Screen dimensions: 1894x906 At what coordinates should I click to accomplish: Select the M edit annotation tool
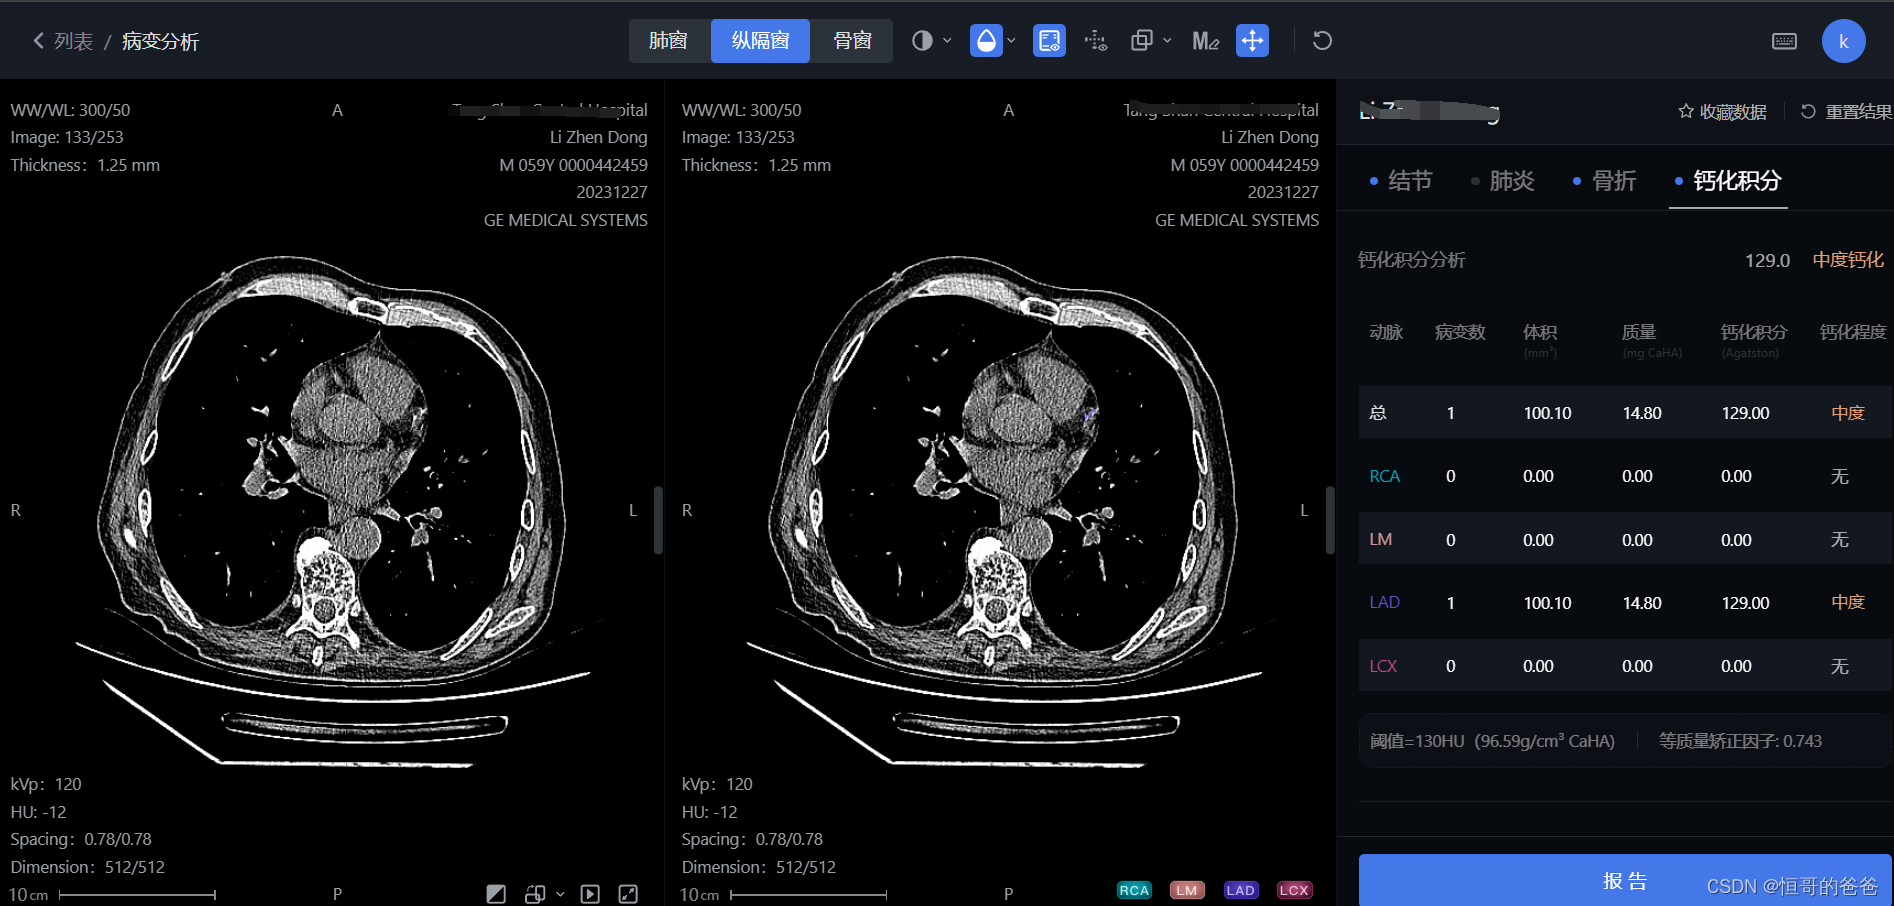point(1205,41)
